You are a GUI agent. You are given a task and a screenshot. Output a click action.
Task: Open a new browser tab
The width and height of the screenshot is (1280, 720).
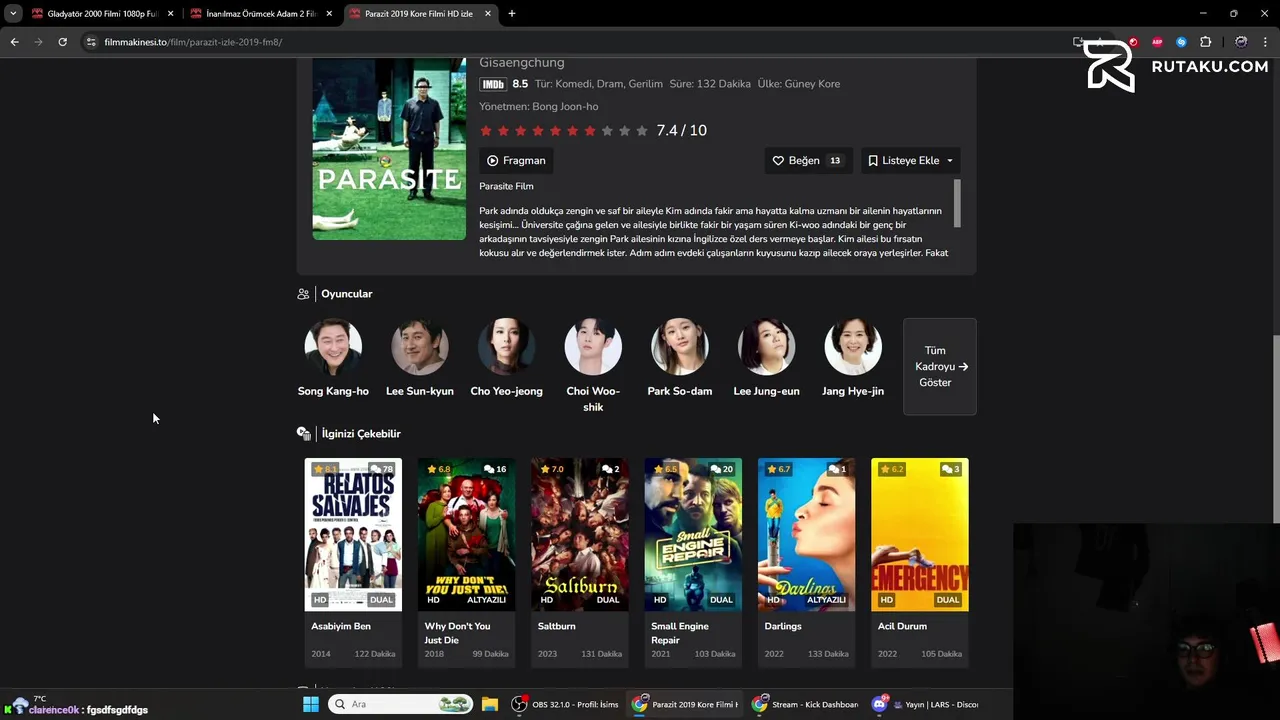[512, 14]
